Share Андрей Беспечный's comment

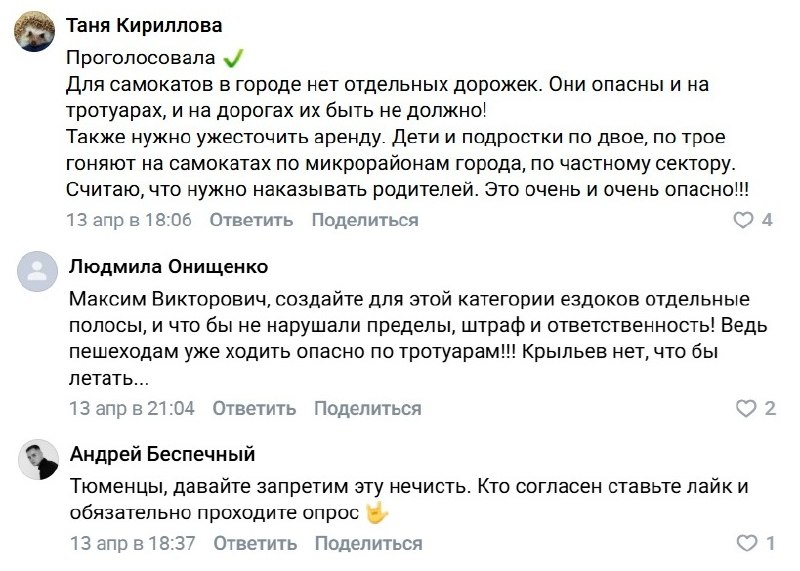coord(367,544)
